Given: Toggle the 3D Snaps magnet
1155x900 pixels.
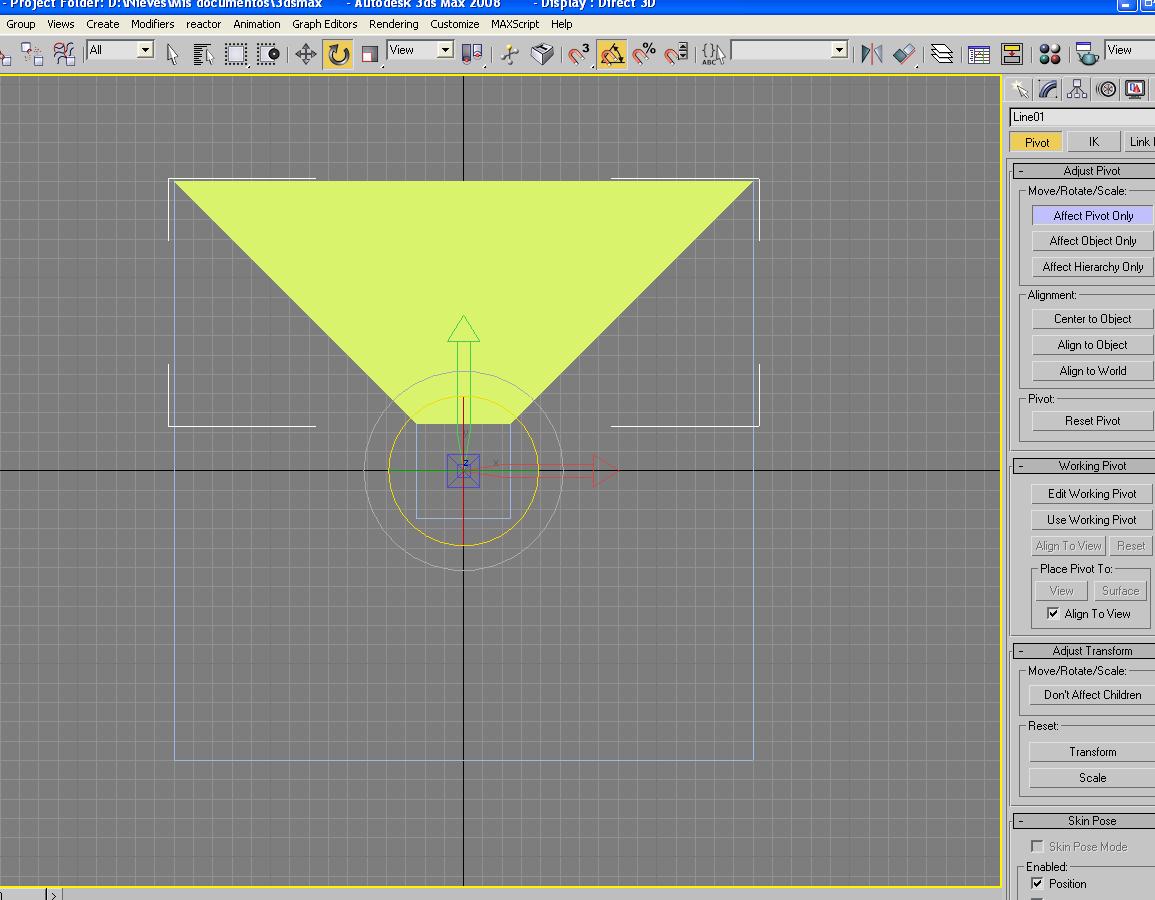Looking at the screenshot, I should pos(579,54).
